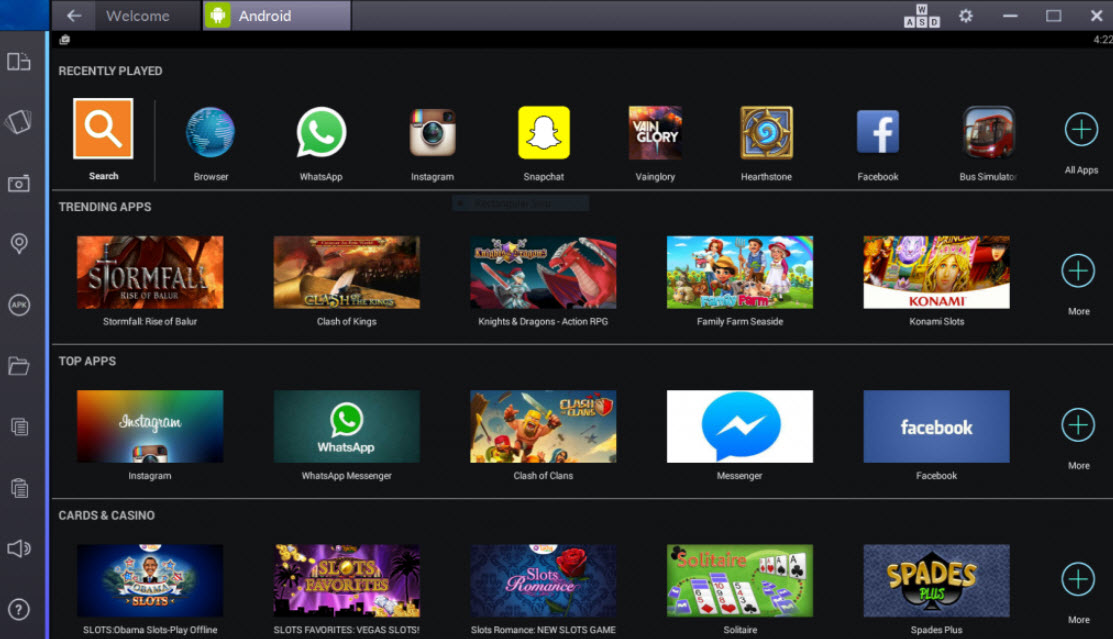Select Family Farm Seaside thumbnail
Screen dimensions: 1113x639
(740, 272)
